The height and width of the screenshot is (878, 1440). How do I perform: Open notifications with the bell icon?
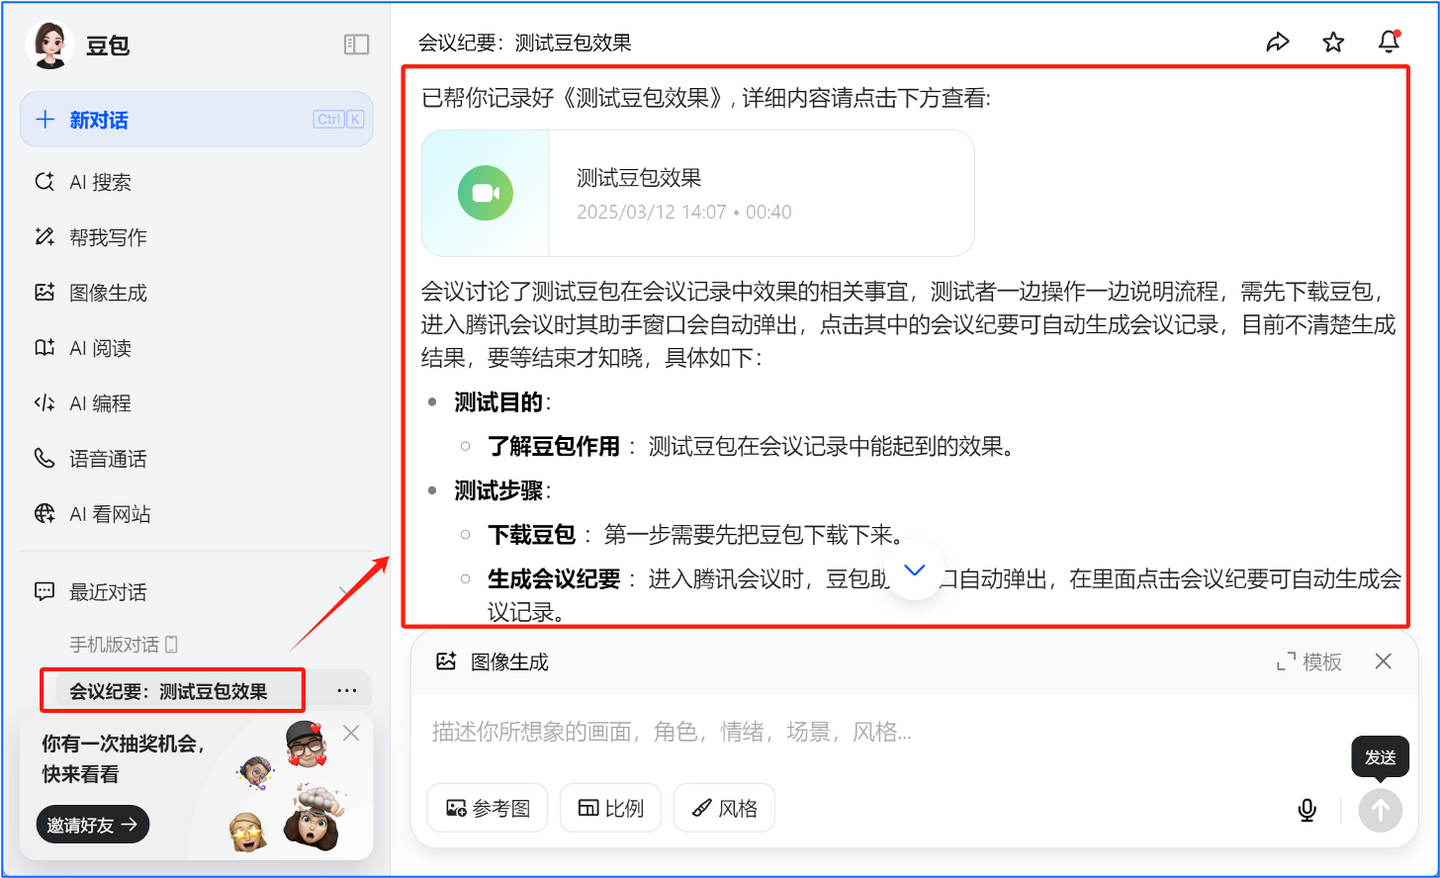[x=1389, y=42]
